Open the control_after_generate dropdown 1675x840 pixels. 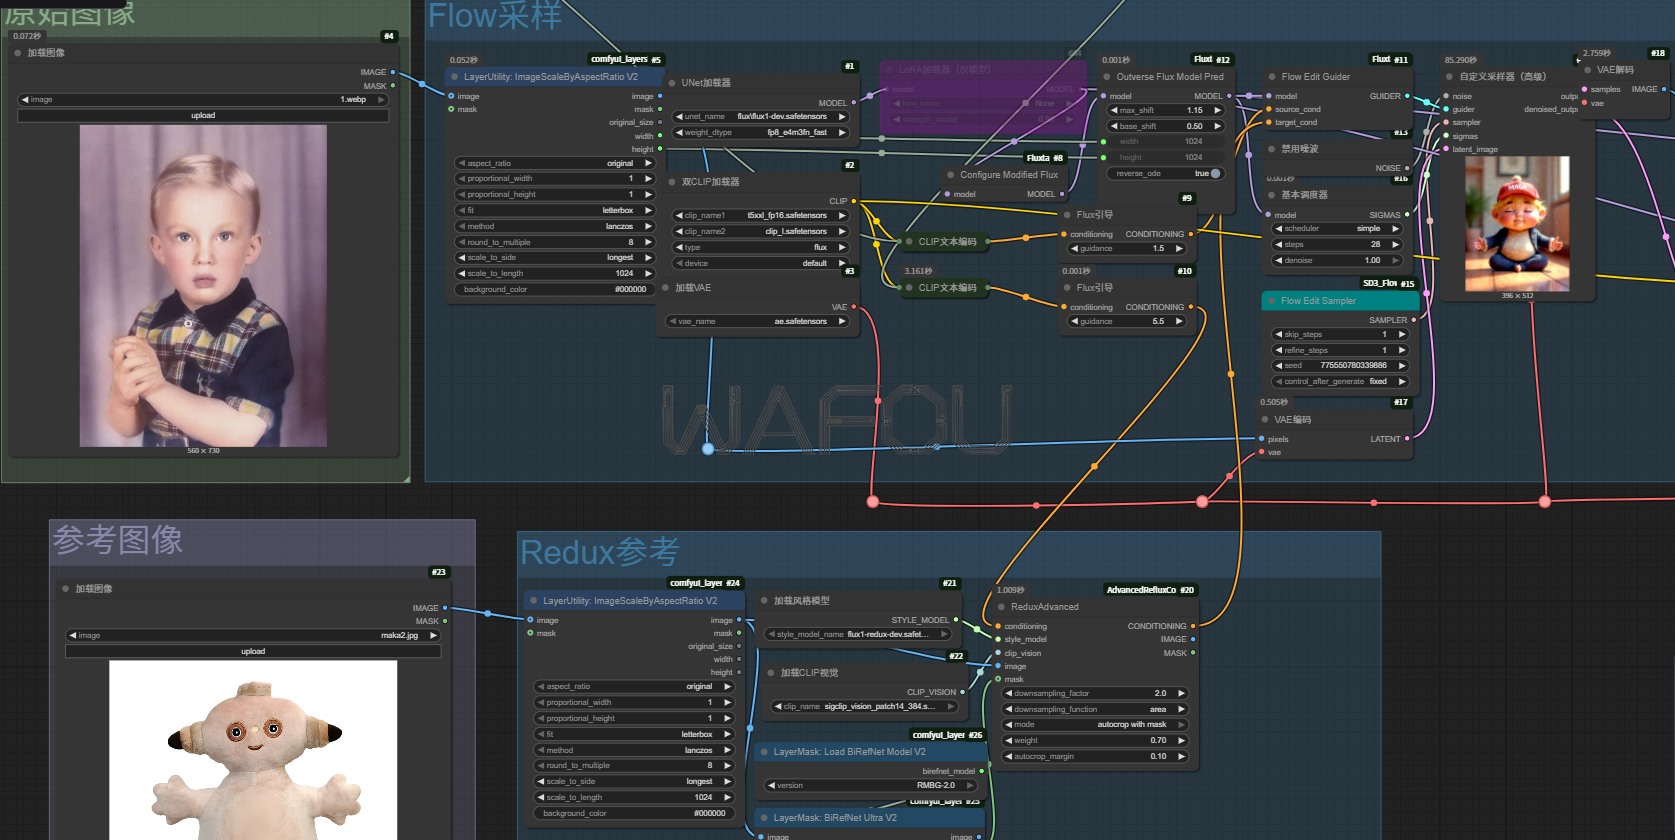tap(1340, 381)
